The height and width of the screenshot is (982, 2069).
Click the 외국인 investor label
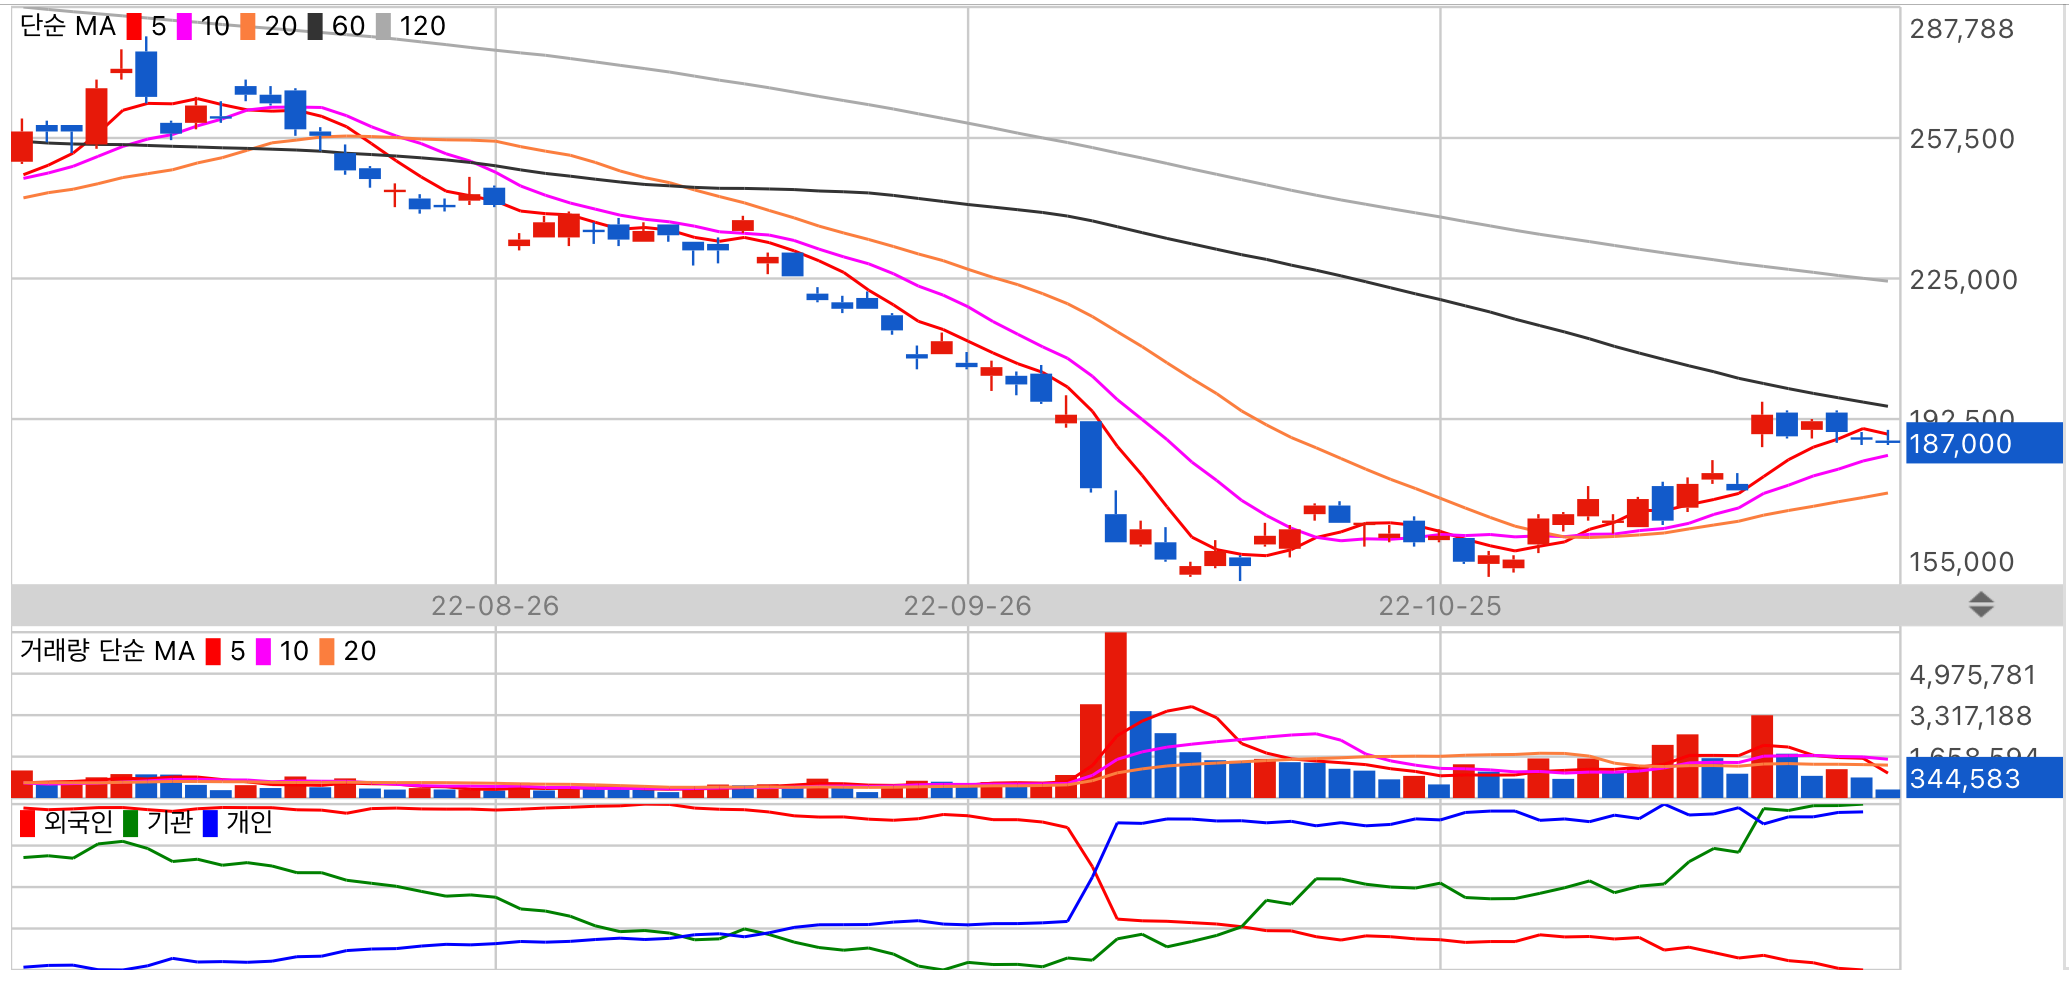[x=78, y=822]
